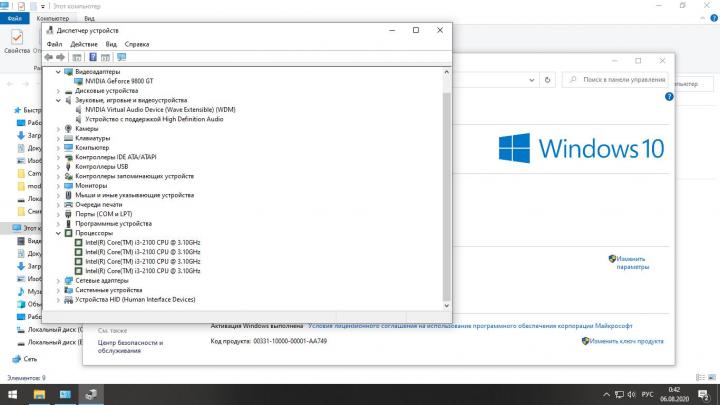Click the Системные устройства icon
The width and height of the screenshot is (720, 405).
pos(68,290)
